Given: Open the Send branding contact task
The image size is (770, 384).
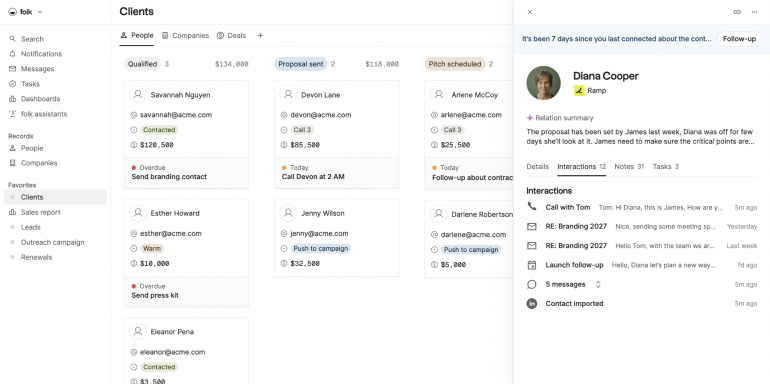Looking at the screenshot, I should tap(169, 177).
